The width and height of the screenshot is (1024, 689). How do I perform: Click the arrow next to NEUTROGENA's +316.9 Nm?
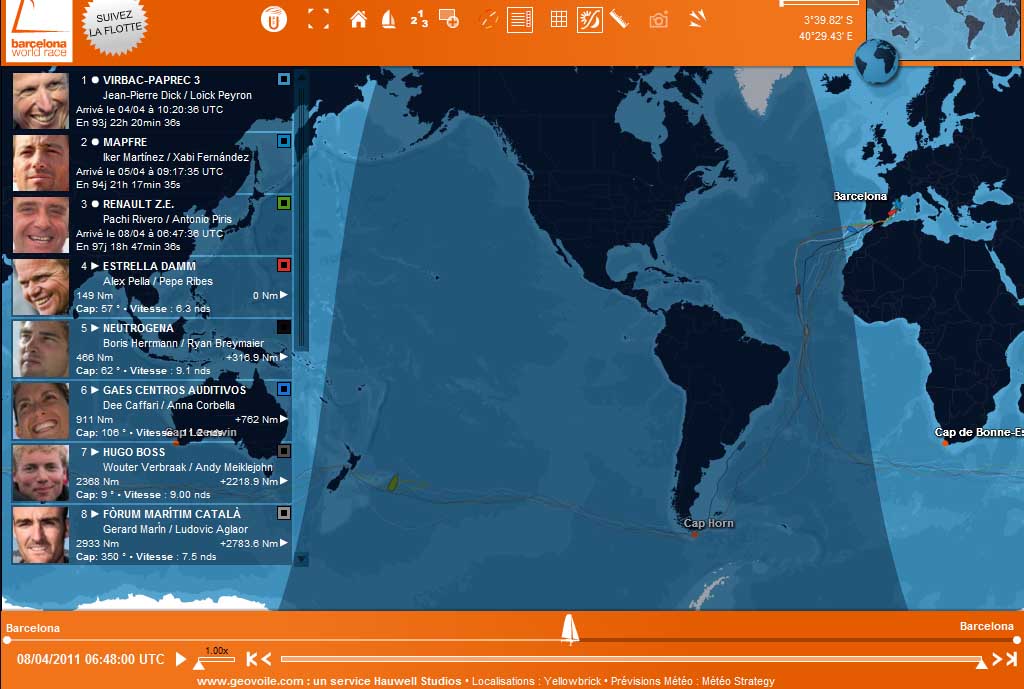click(x=284, y=357)
